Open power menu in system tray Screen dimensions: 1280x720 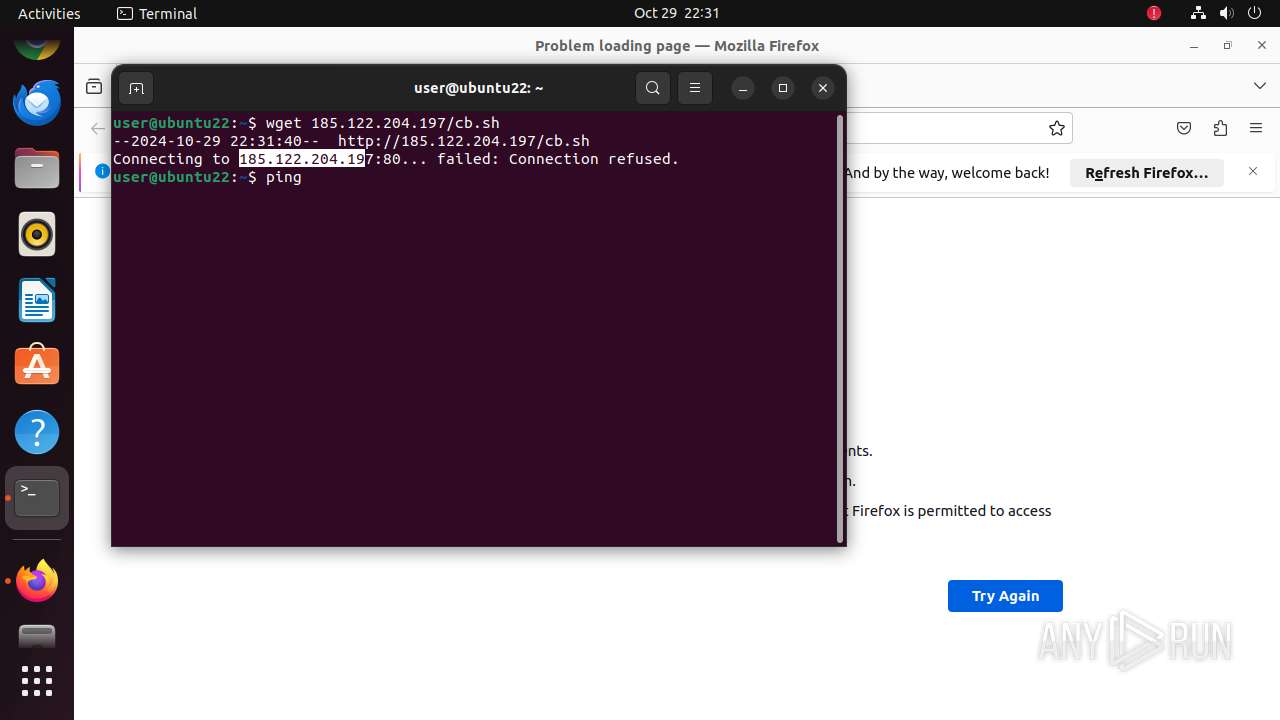(1255, 13)
